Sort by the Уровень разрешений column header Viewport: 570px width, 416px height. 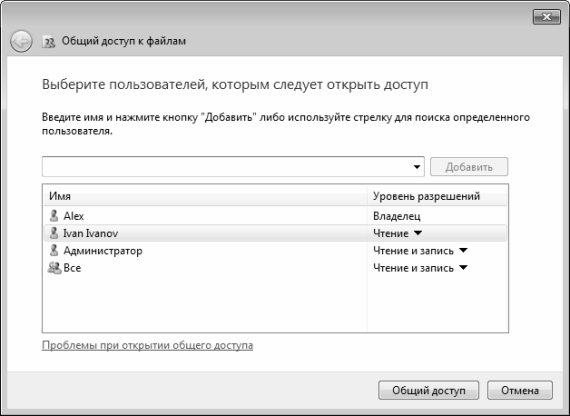tap(438, 196)
